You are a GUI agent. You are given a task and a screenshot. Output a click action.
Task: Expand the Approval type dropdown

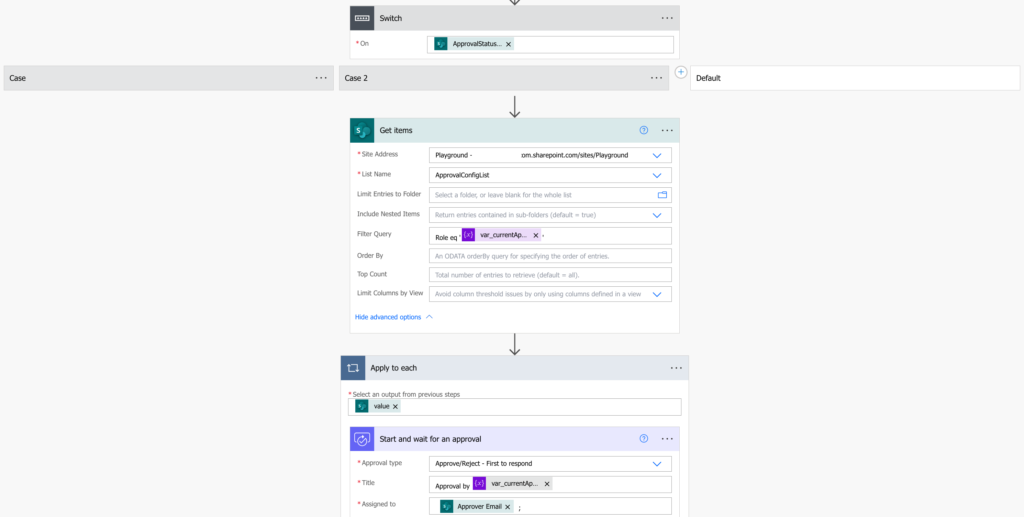tap(657, 463)
